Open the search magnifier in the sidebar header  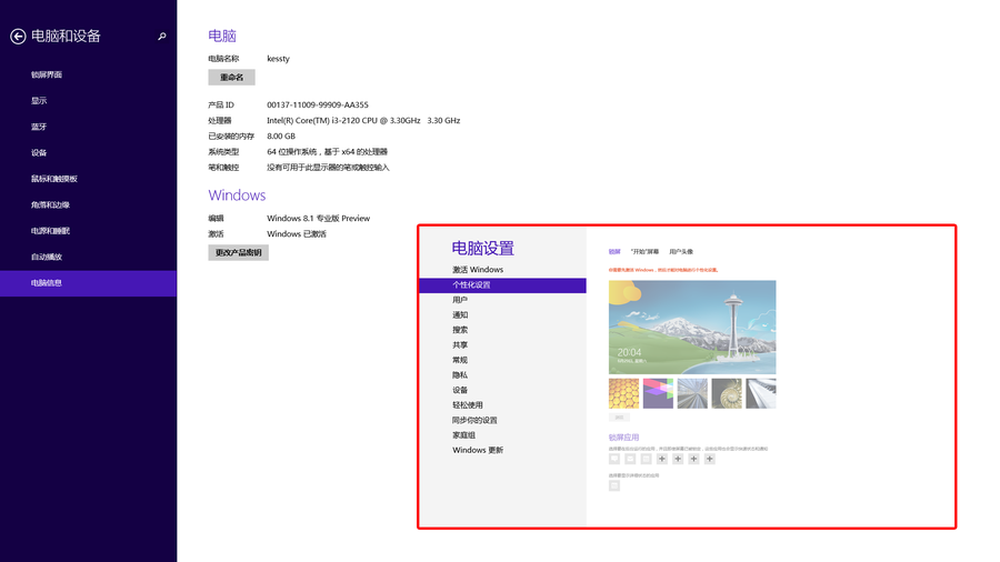click(162, 36)
